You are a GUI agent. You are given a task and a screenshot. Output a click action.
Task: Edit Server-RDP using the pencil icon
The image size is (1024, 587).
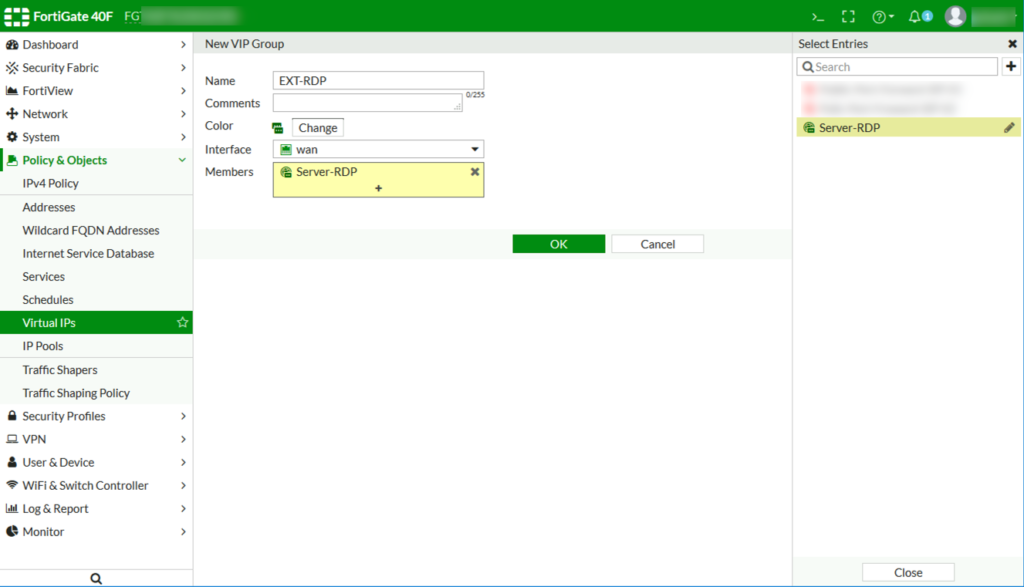point(1010,127)
